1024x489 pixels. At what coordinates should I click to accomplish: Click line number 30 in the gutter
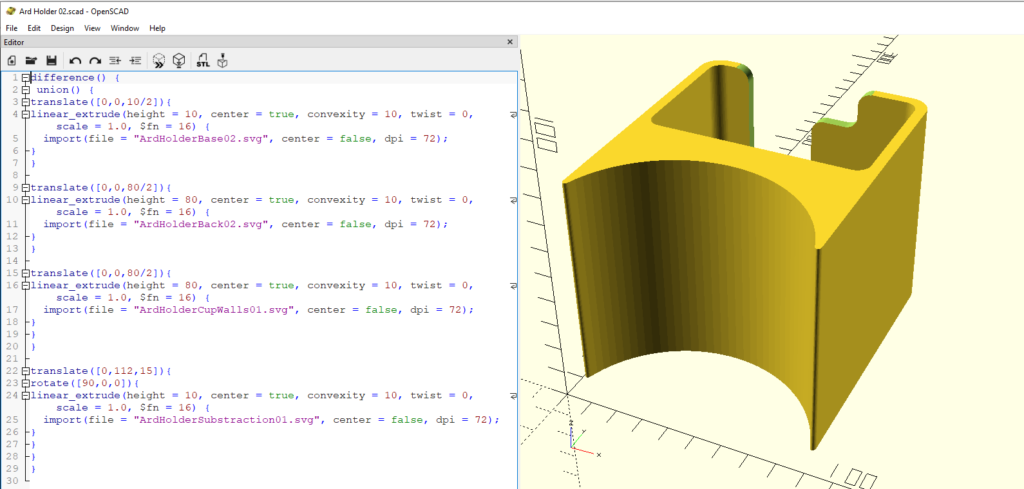pyautogui.click(x=10, y=481)
